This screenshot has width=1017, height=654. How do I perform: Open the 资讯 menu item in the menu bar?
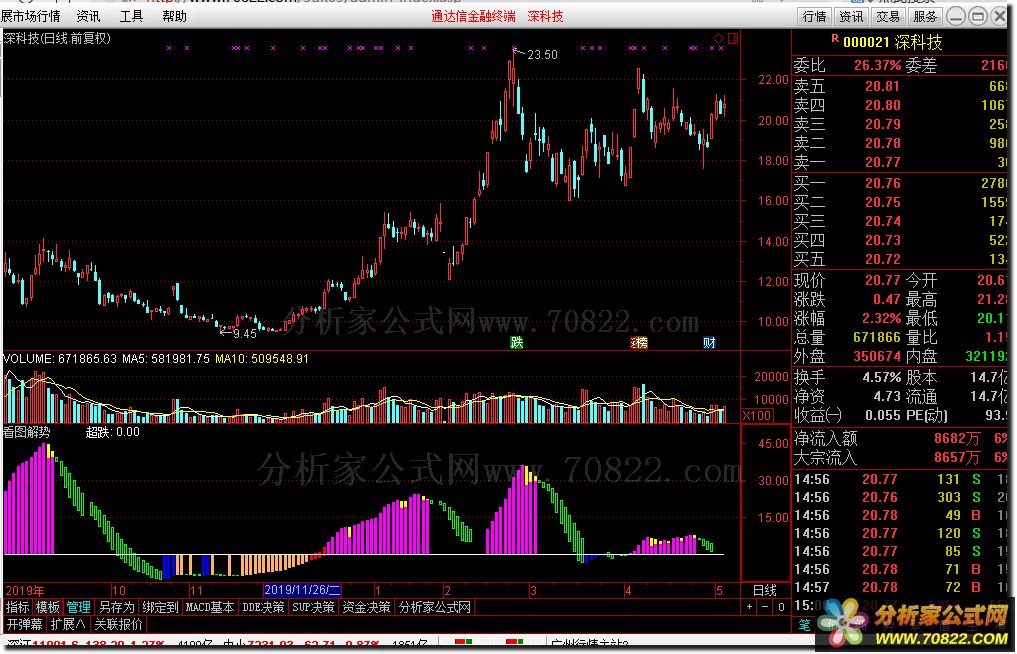tap(88, 16)
